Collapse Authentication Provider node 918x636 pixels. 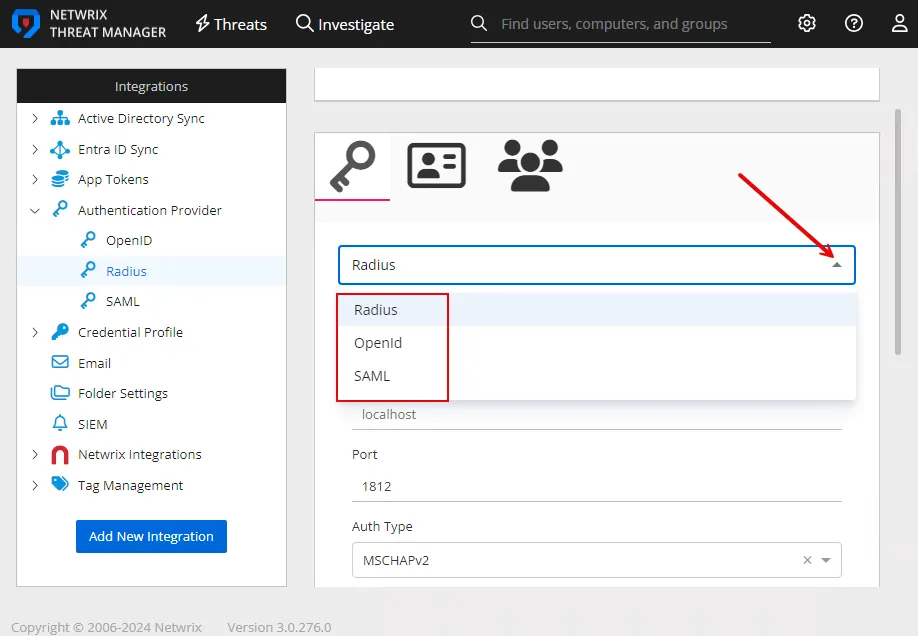coord(35,210)
